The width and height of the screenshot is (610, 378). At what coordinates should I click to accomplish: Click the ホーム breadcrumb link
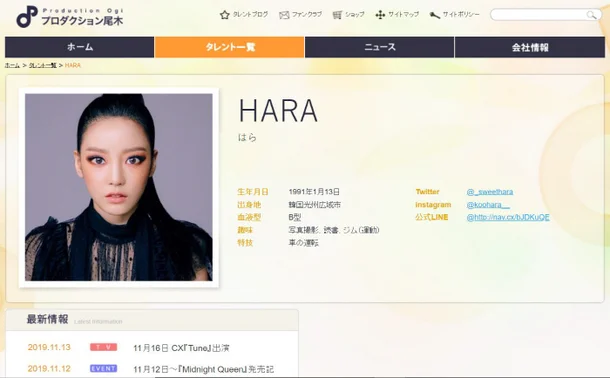pyautogui.click(x=12, y=65)
